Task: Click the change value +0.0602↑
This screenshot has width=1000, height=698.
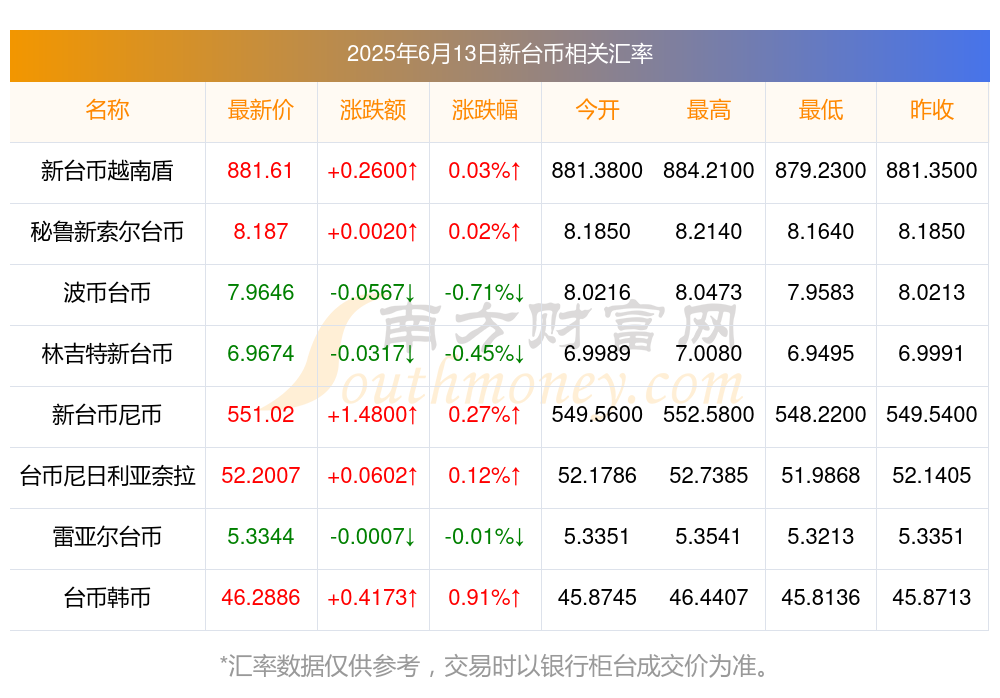Action: pyautogui.click(x=372, y=475)
